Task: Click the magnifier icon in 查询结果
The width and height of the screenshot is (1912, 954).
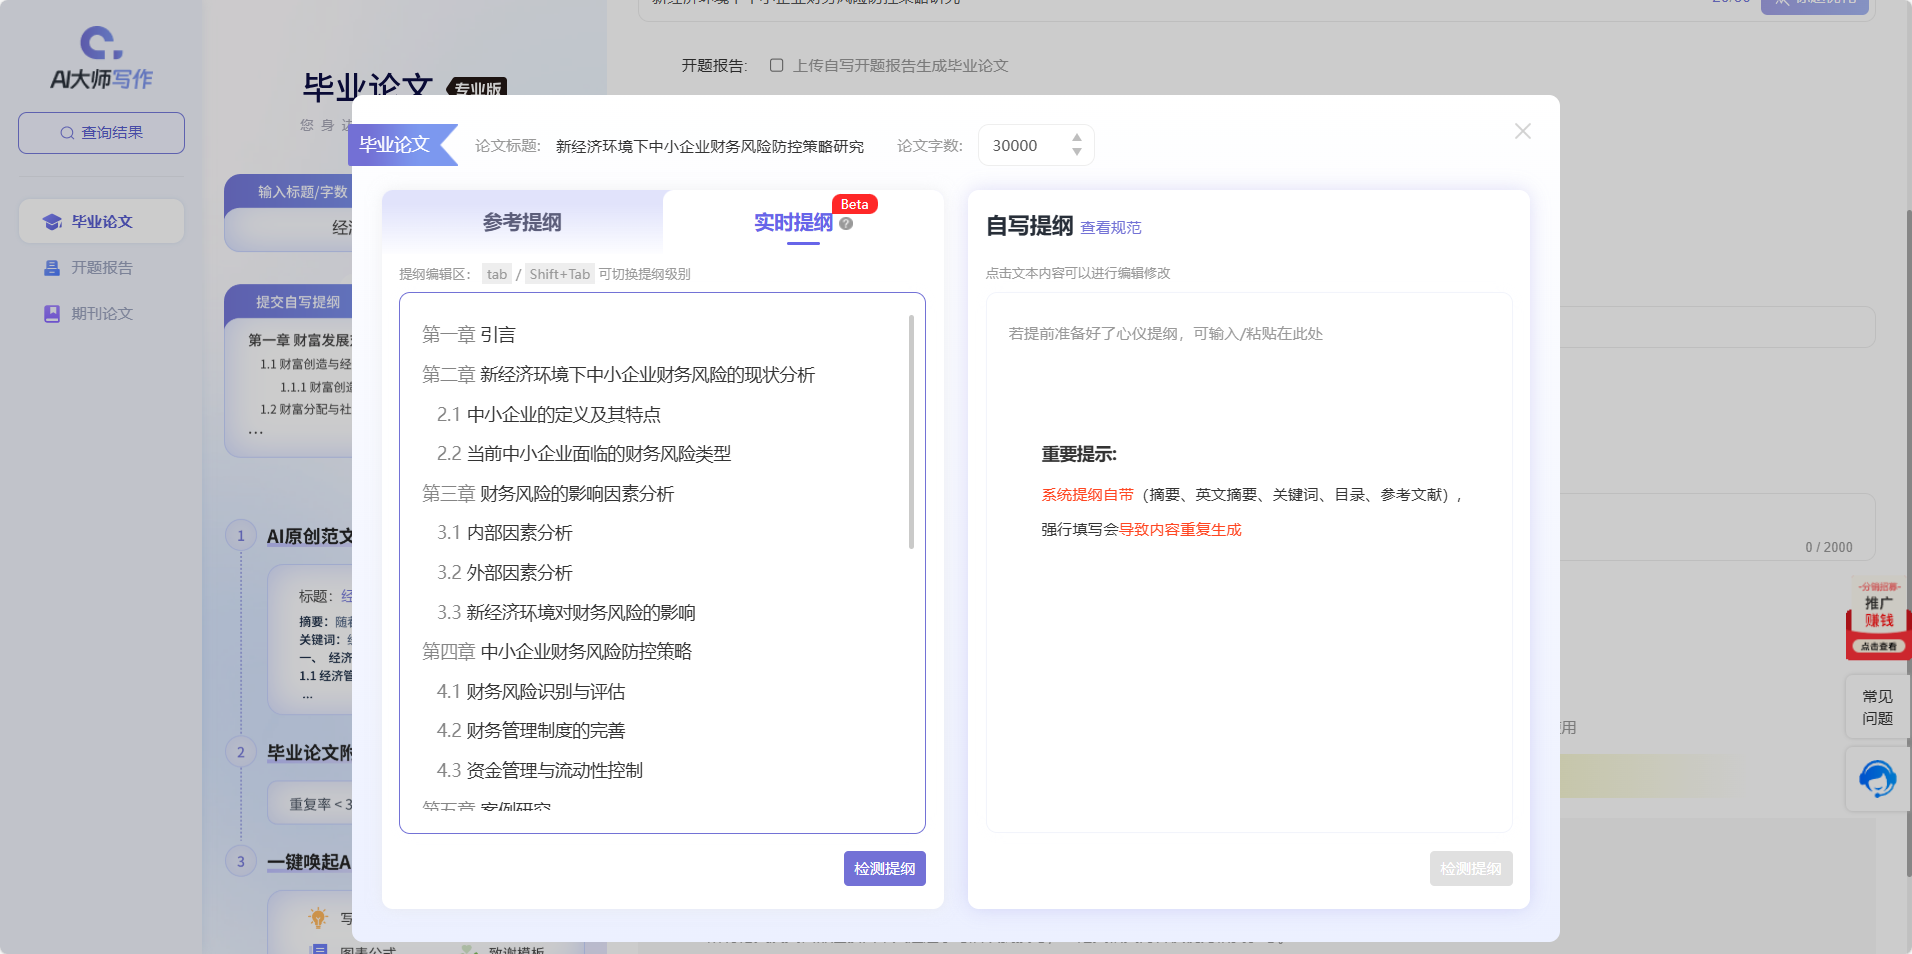Action: 66,132
